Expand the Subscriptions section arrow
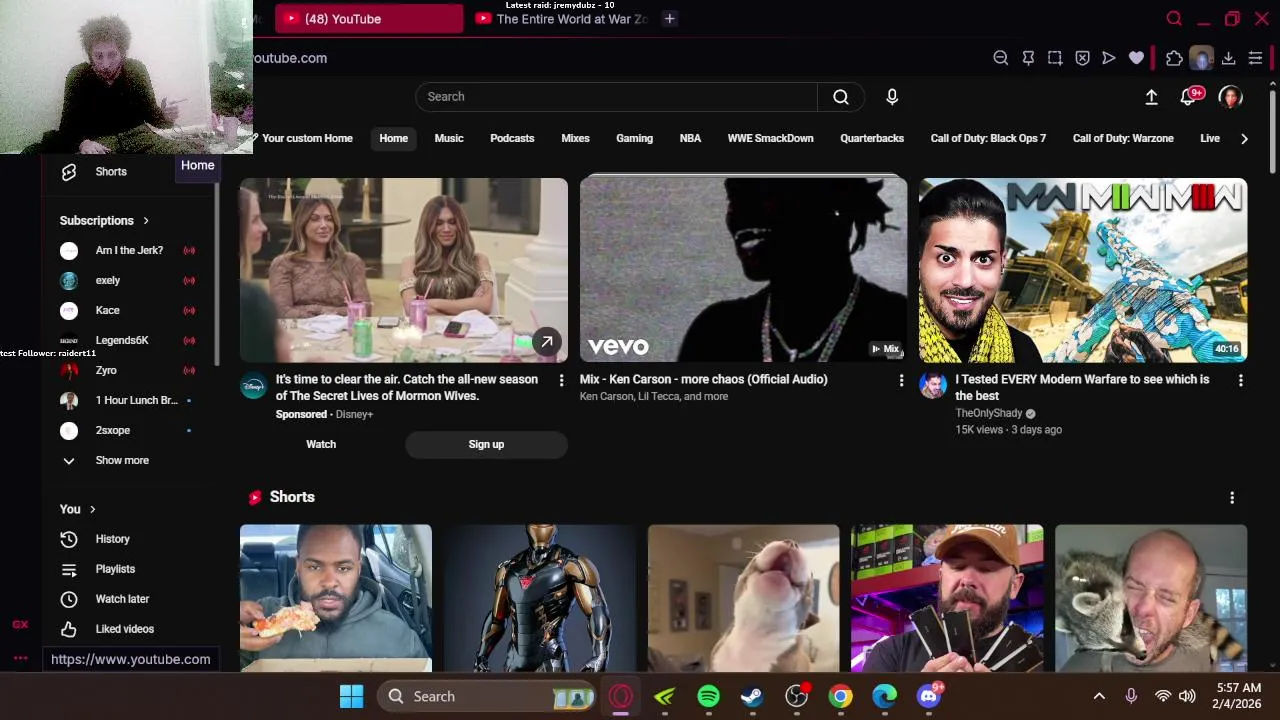This screenshot has width=1280, height=720. (146, 221)
